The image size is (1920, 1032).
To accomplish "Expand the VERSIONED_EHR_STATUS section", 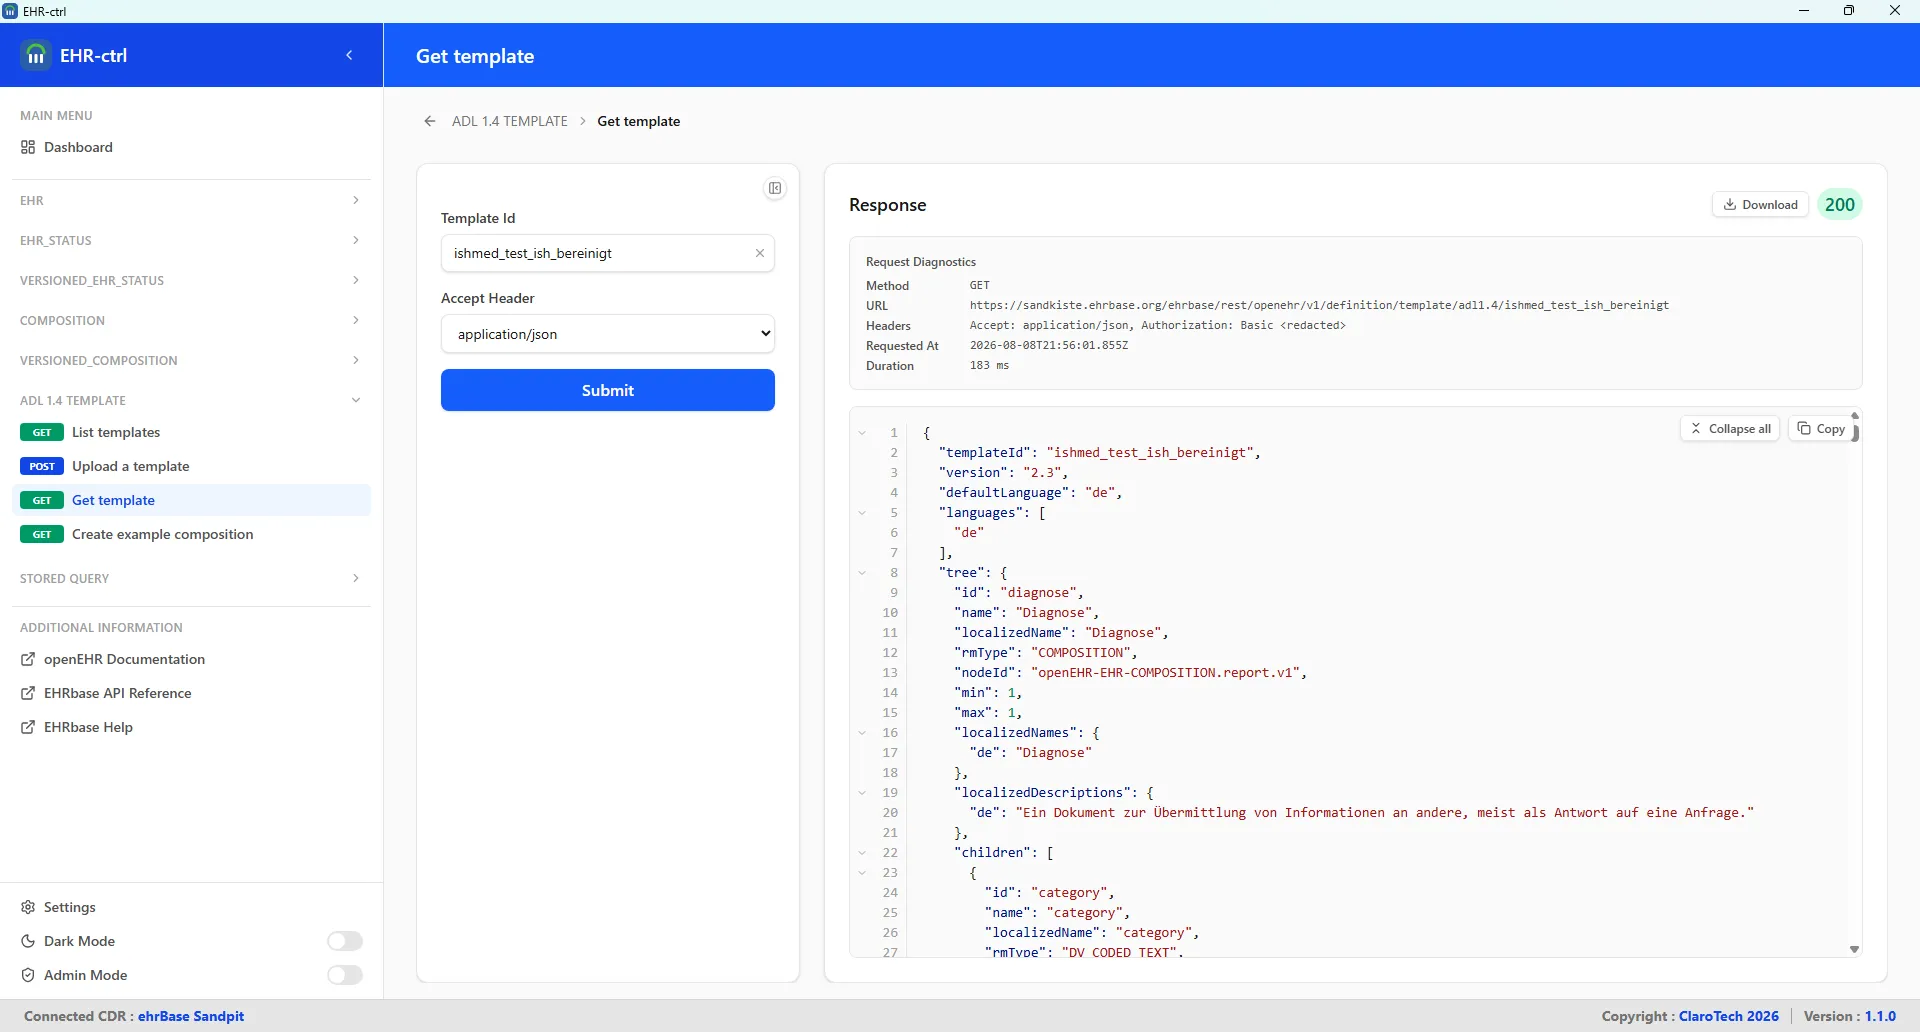I will point(190,280).
